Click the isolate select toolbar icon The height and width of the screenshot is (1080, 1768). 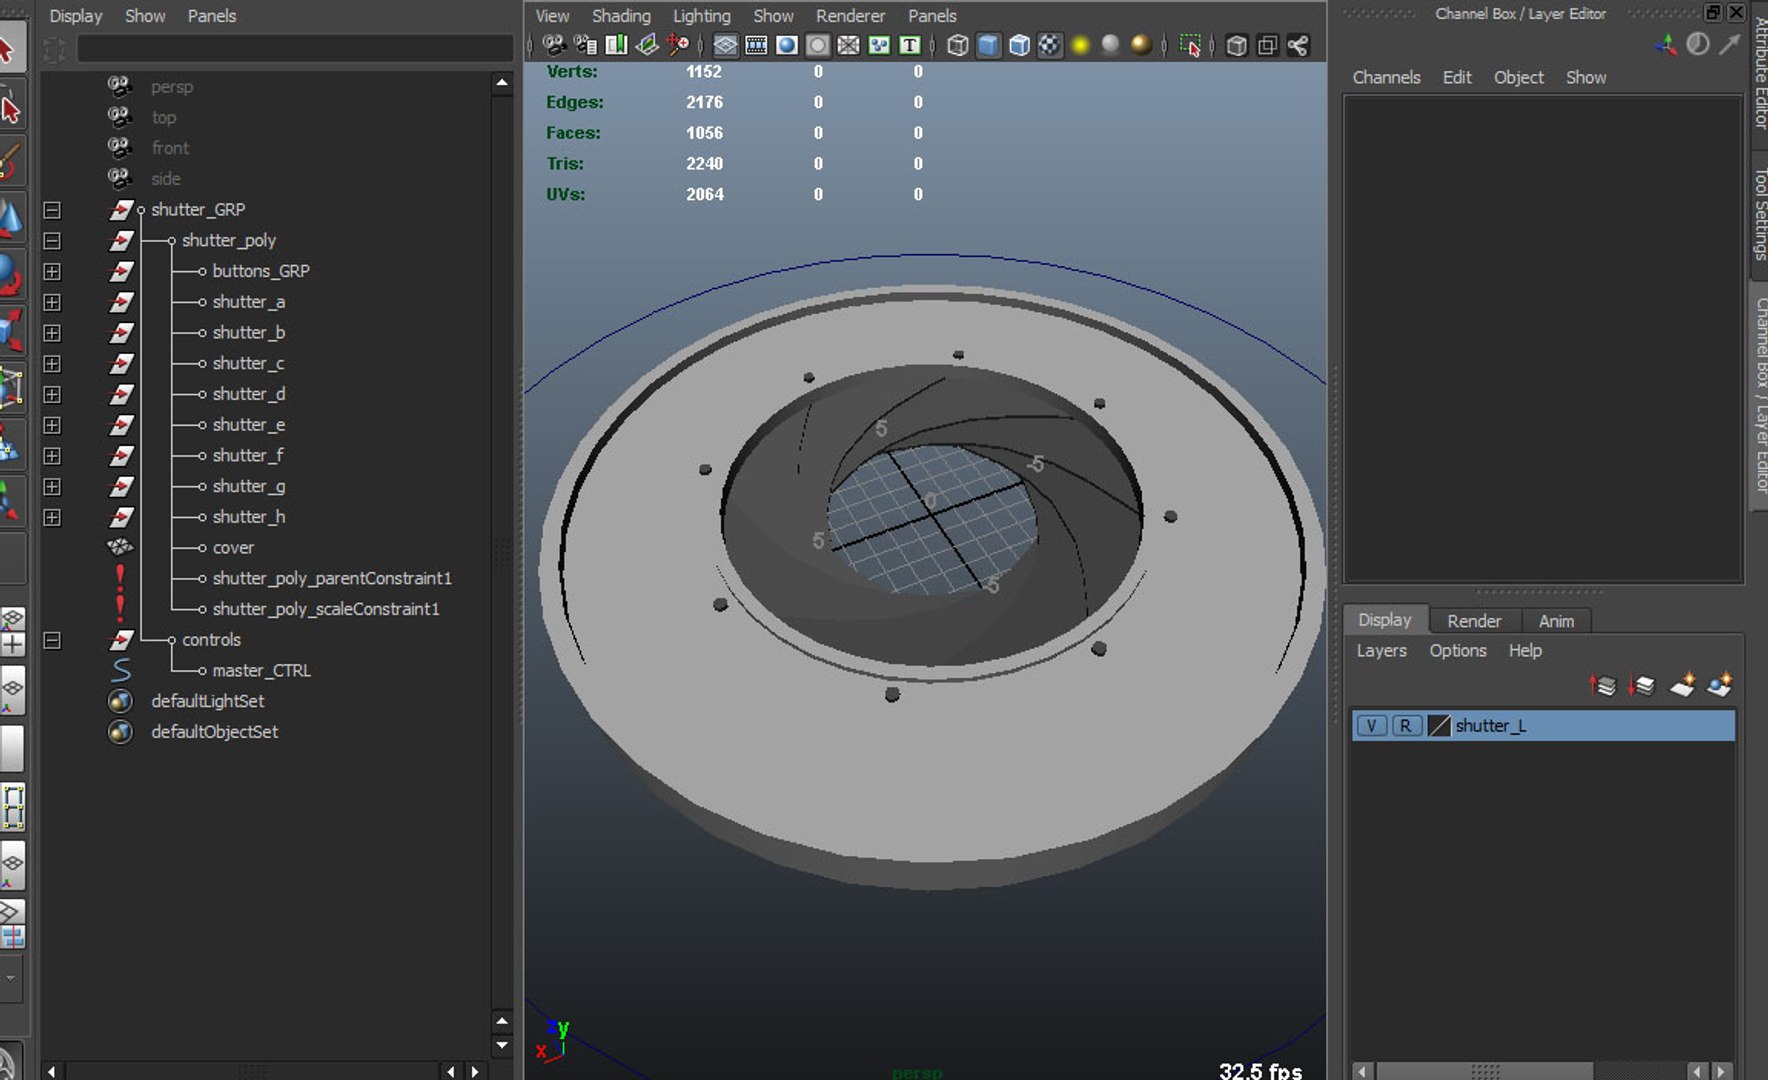1190,45
